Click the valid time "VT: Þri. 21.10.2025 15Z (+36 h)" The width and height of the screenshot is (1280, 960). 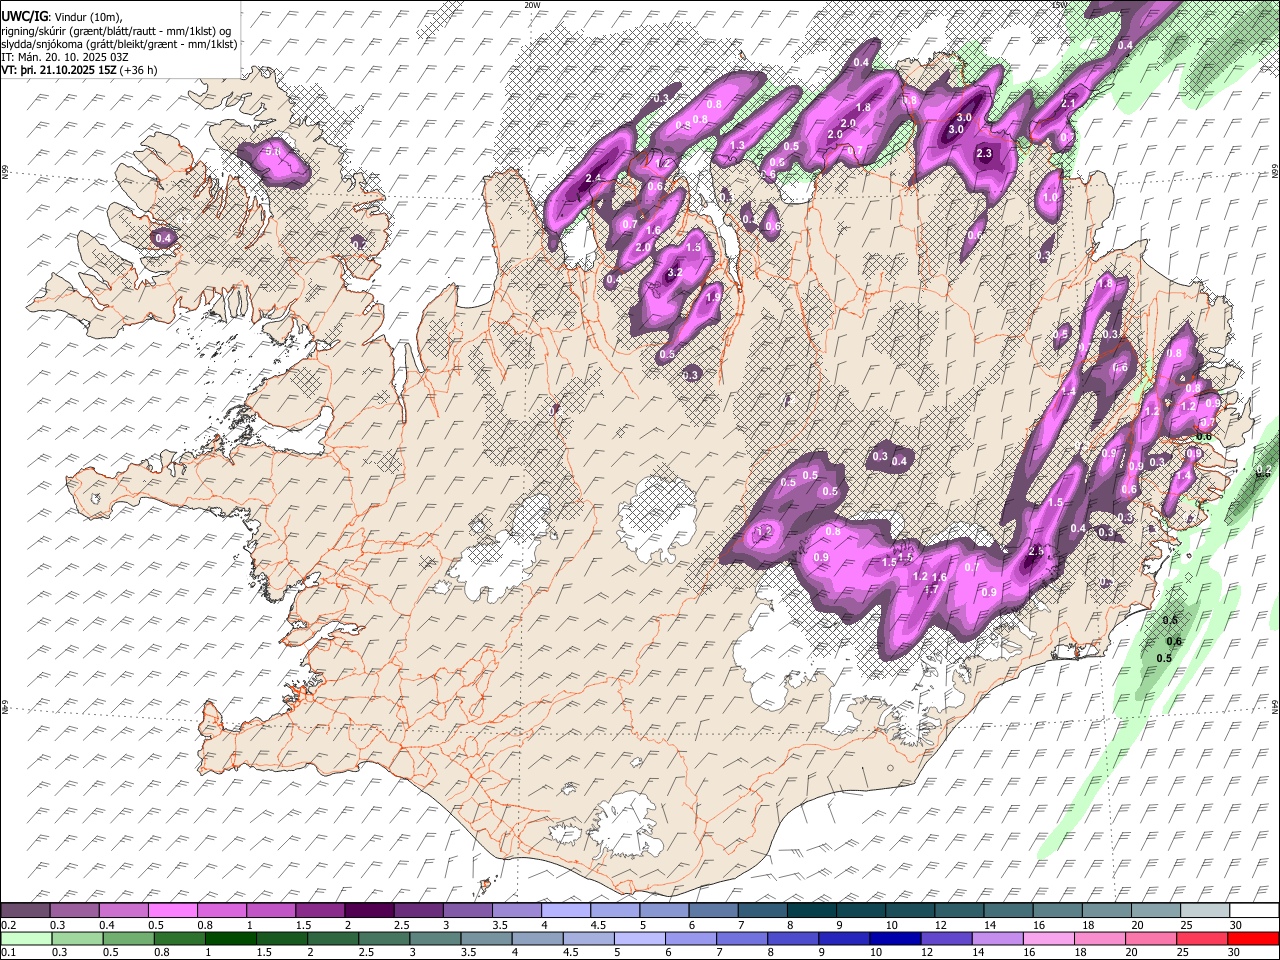[x=79, y=70]
